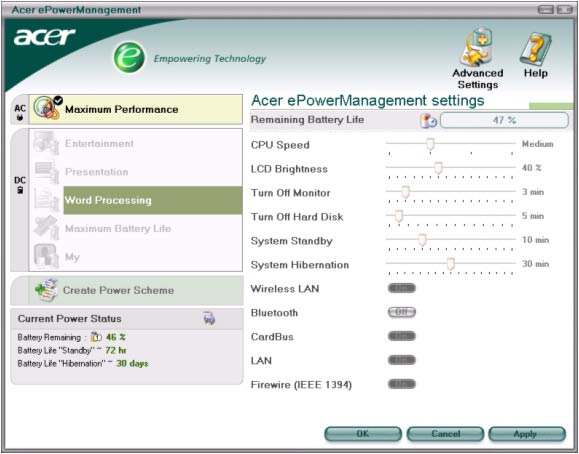
Task: Click the 30 days Hibernation value
Action: pos(132,363)
